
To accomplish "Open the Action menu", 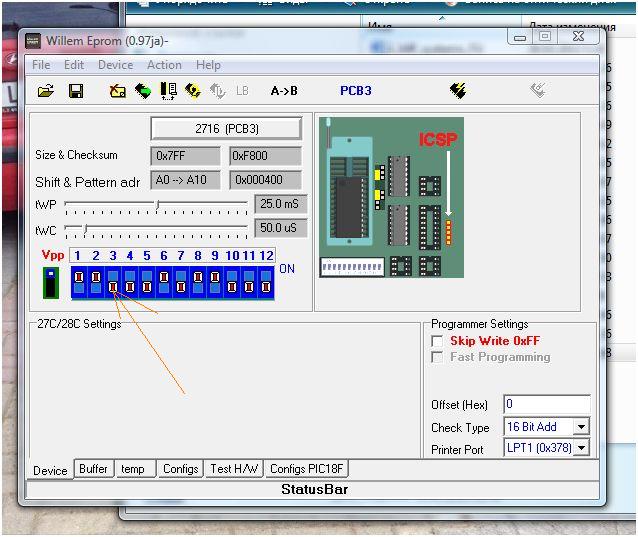I will point(164,65).
